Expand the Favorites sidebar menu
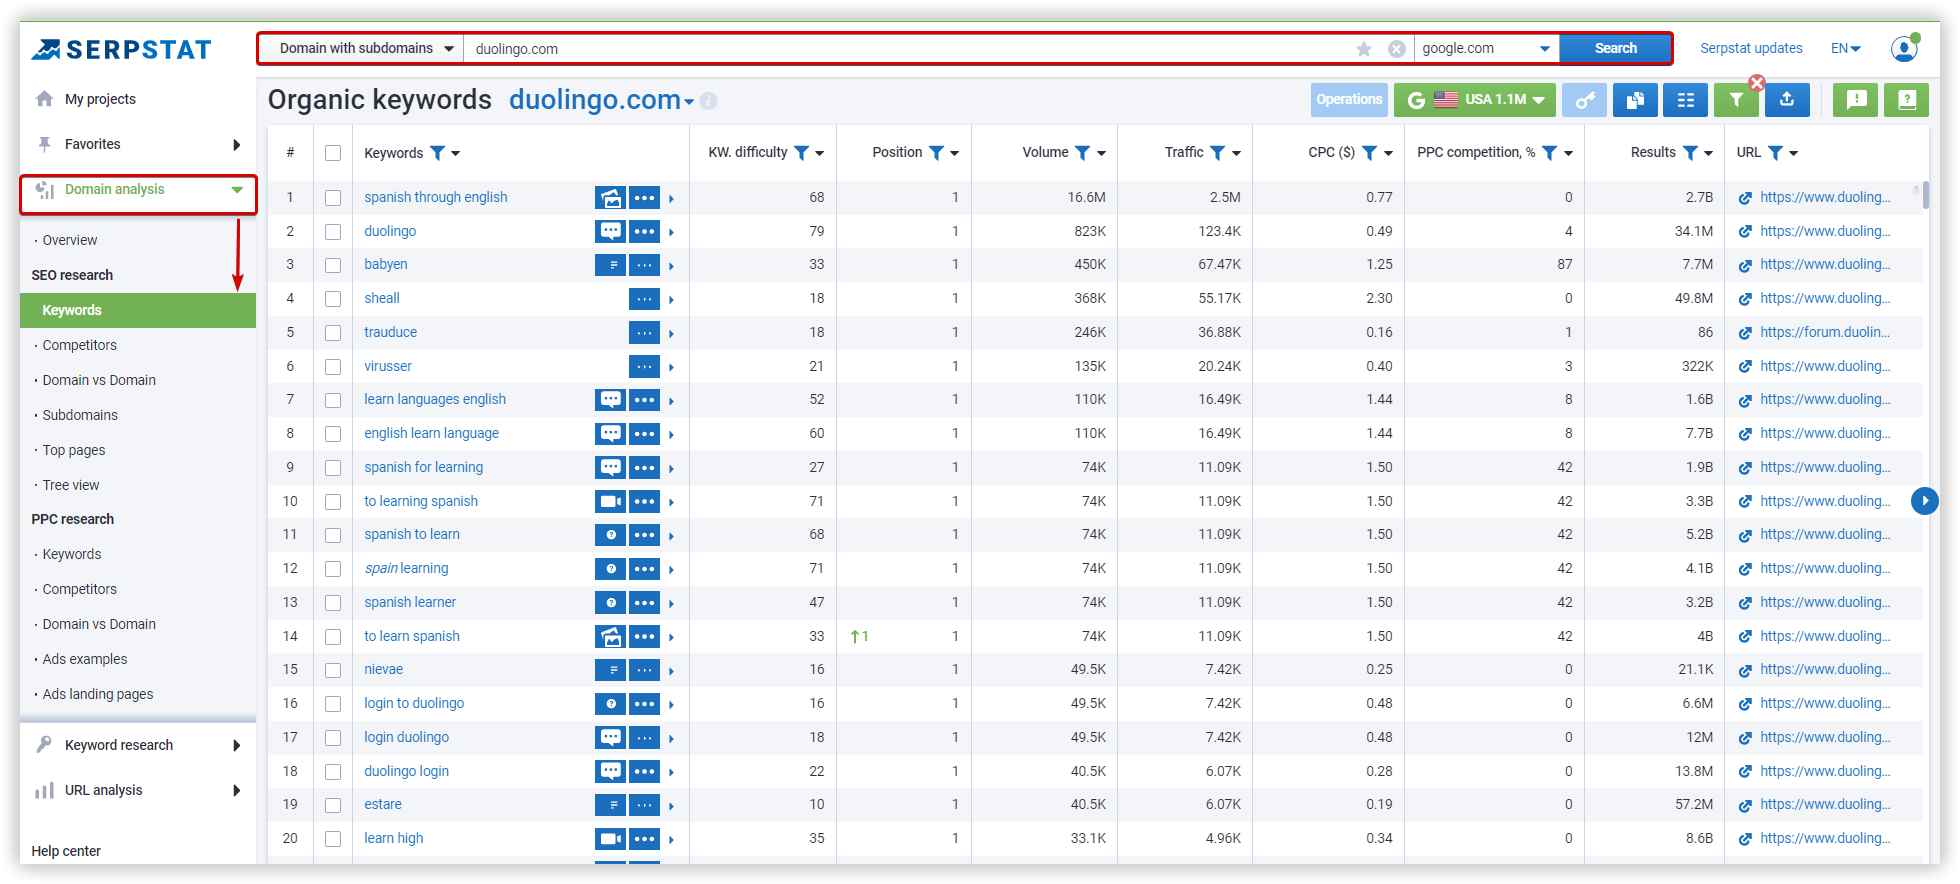 139,144
